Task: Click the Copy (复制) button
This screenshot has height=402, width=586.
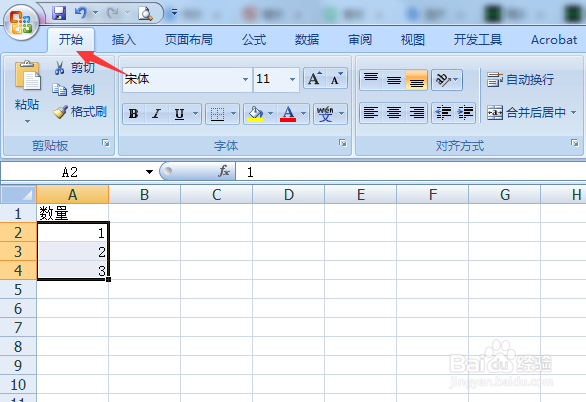Action: pos(74,90)
